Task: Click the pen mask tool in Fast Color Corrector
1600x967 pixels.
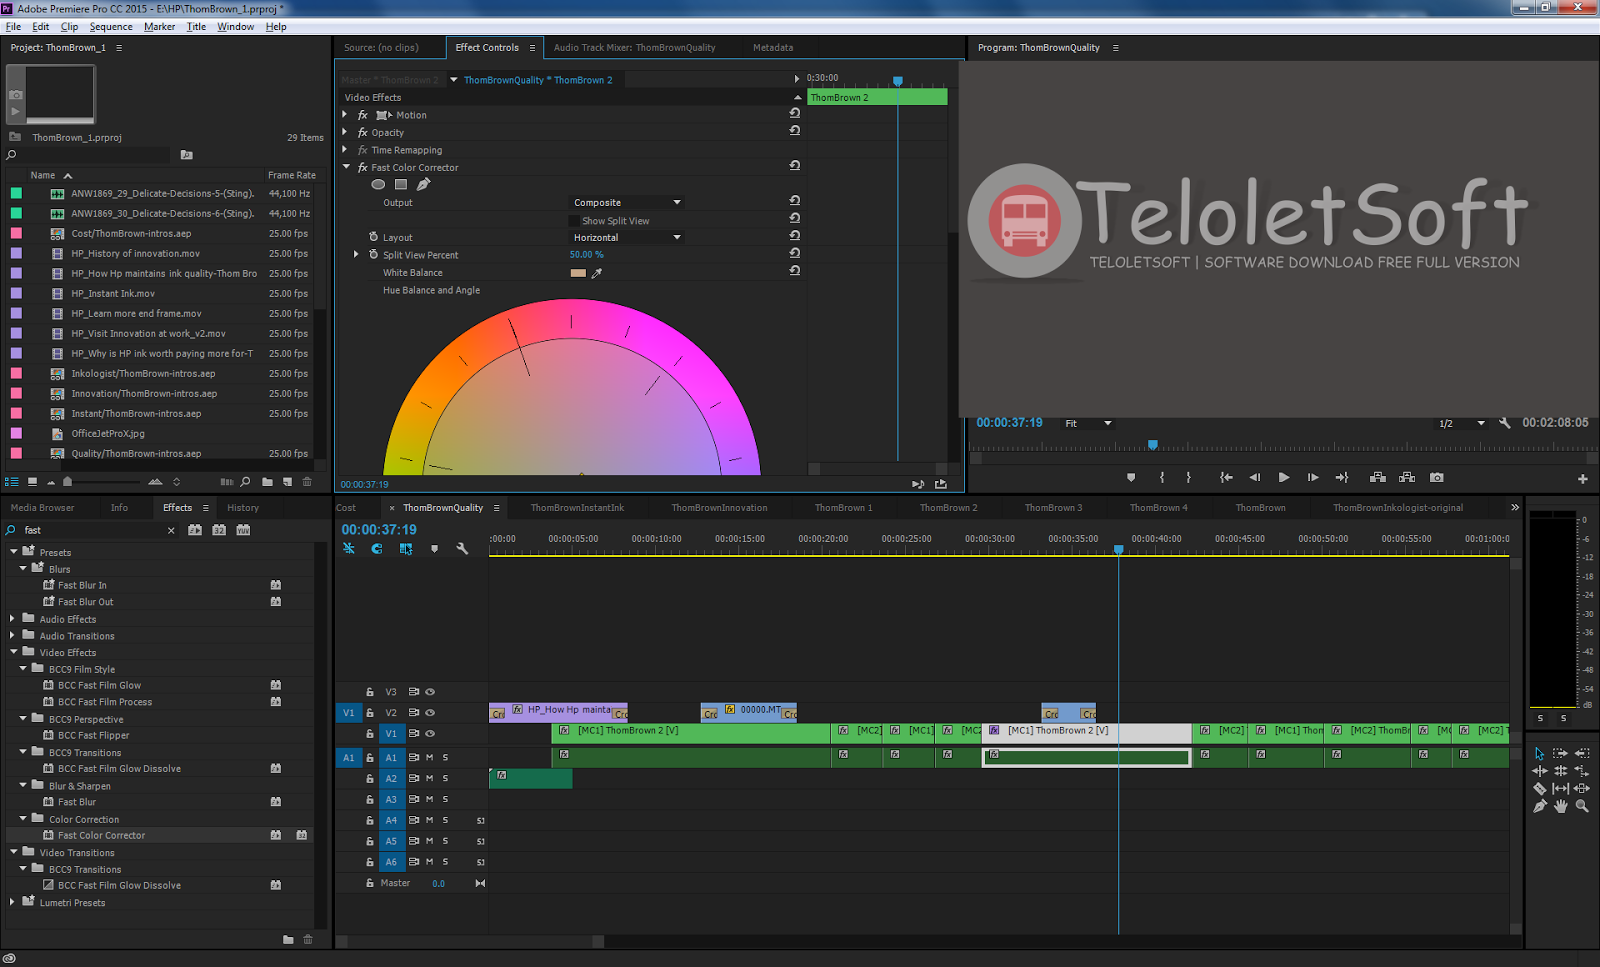Action: [x=423, y=184]
